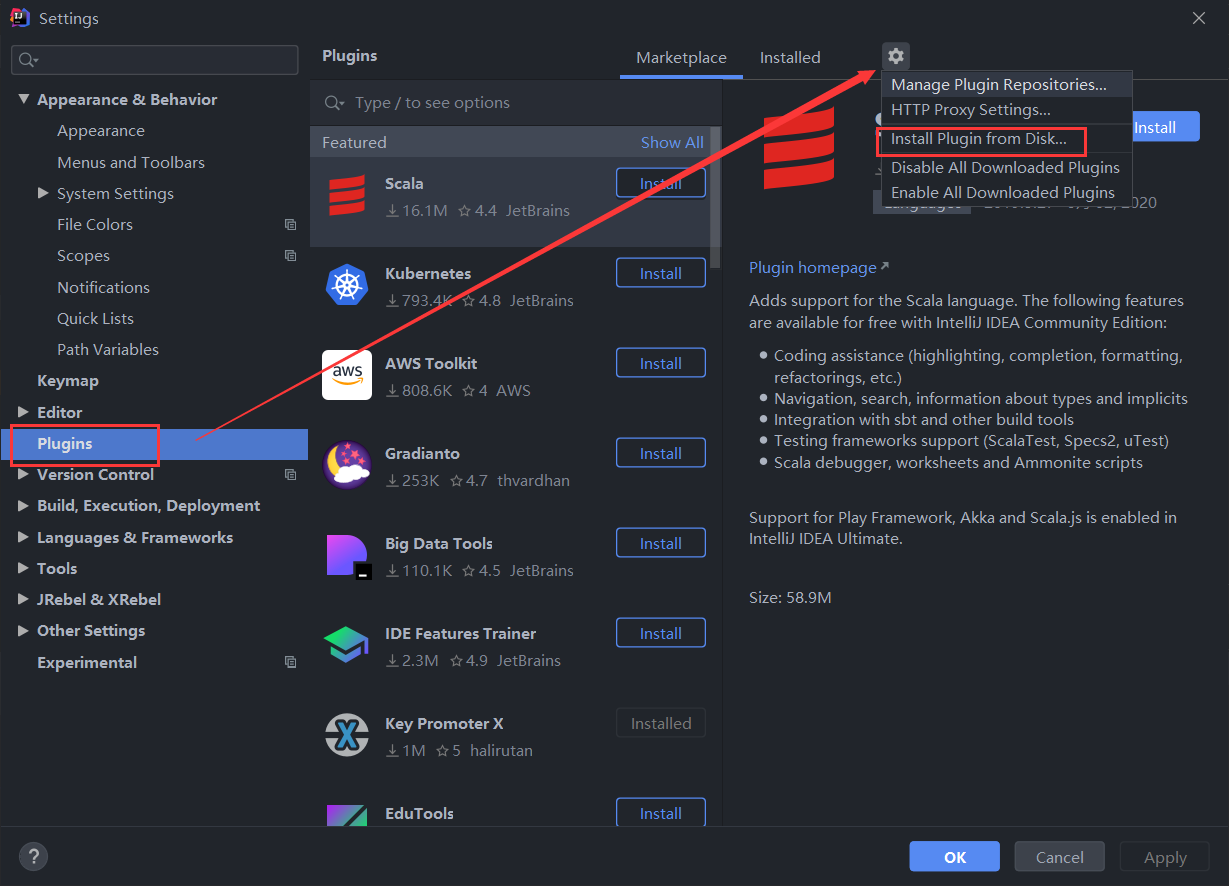The image size is (1229, 886).
Task: Select Scopes settings item
Action: point(83,256)
